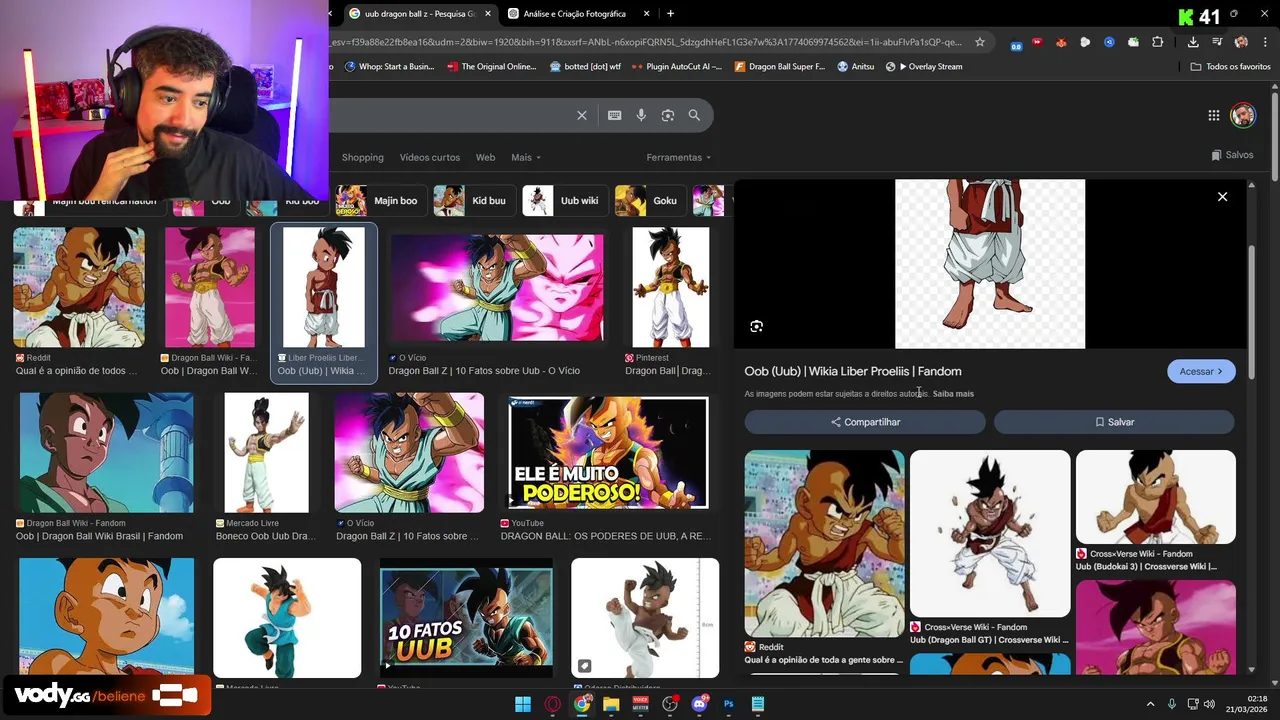Open the 'Dragon Ball Super F...' bookmark
This screenshot has width=1280, height=720.
780,67
